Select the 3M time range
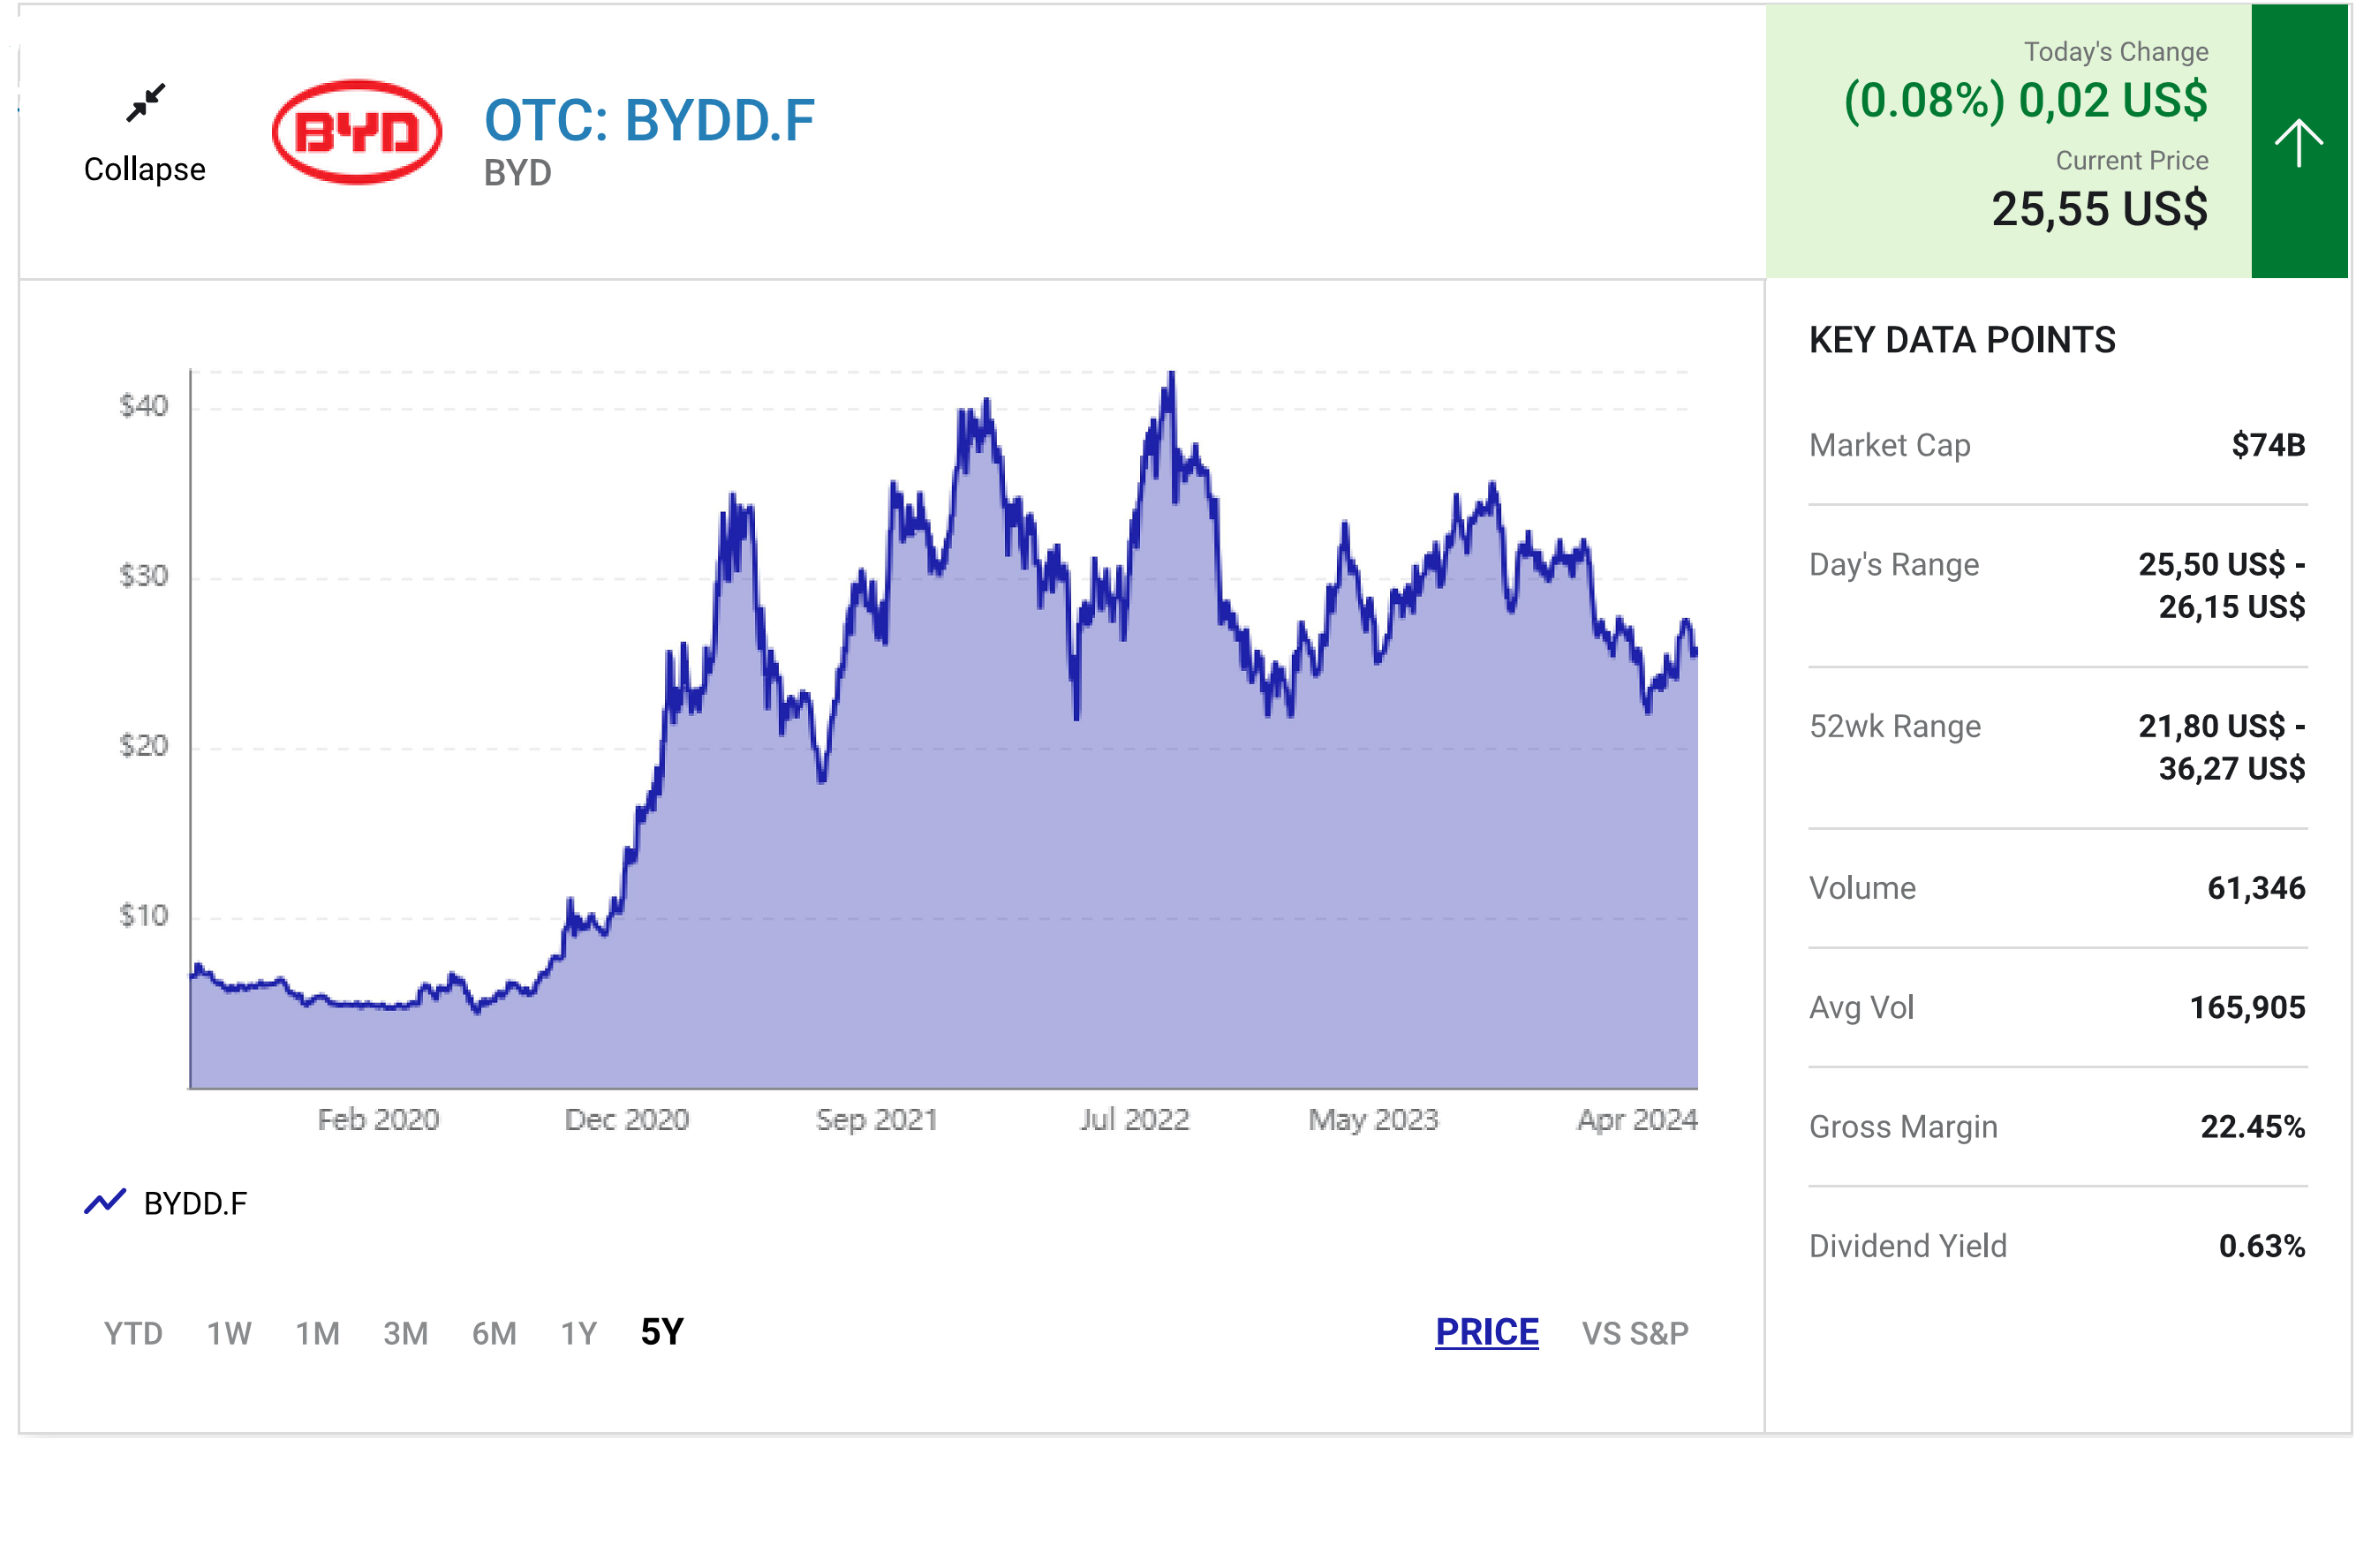This screenshot has height=1568, width=2356. pos(405,1333)
